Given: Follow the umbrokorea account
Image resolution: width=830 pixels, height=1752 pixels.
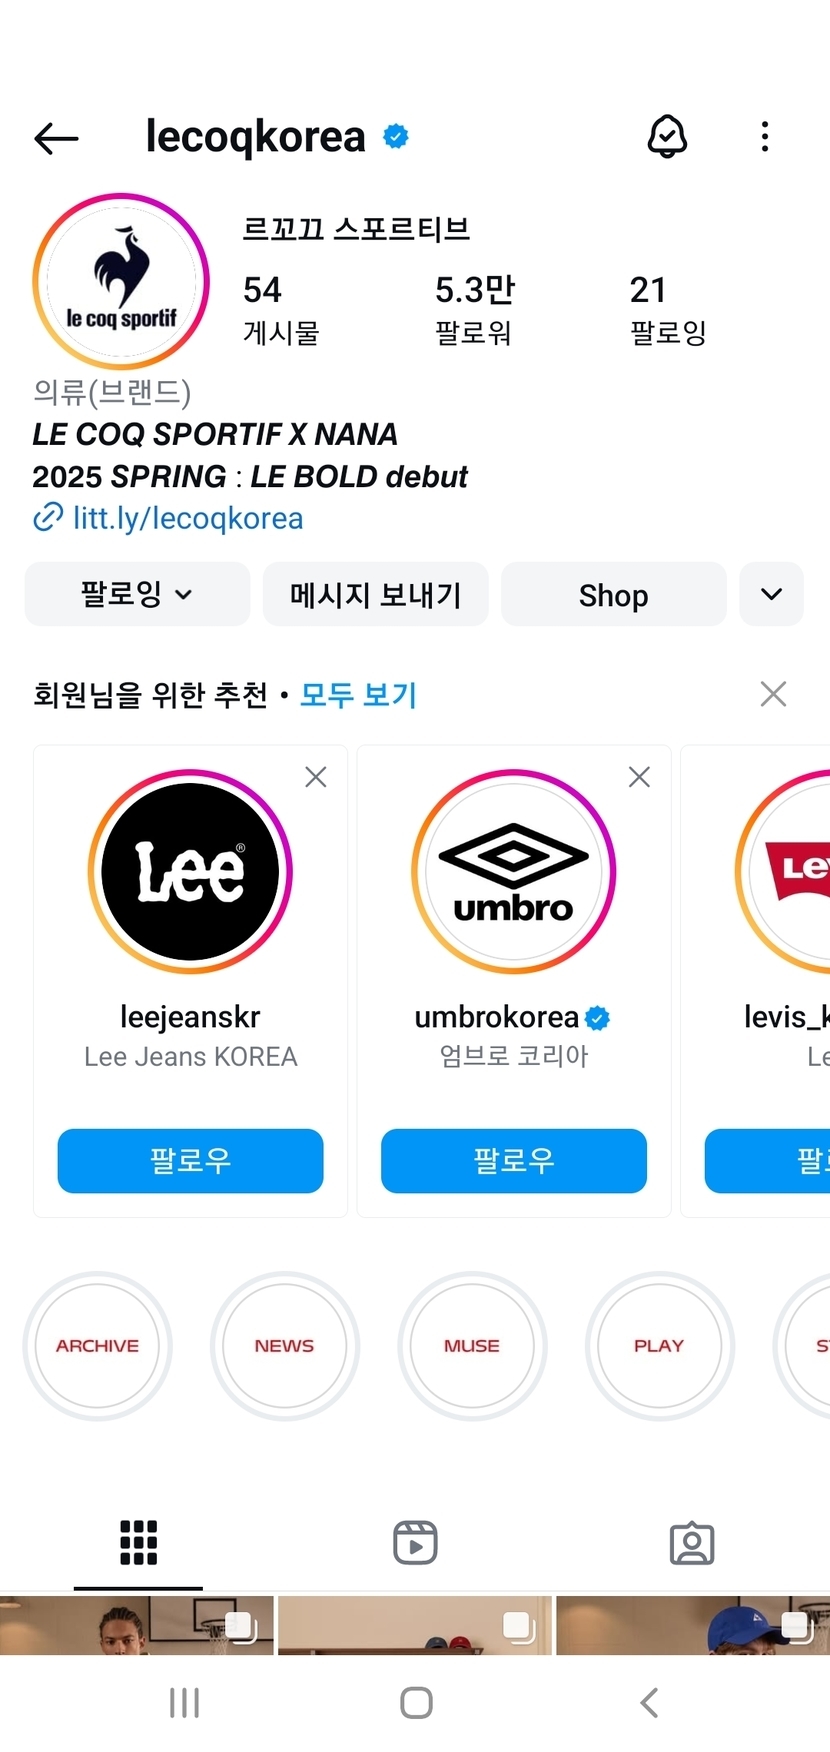Looking at the screenshot, I should click(x=514, y=1160).
